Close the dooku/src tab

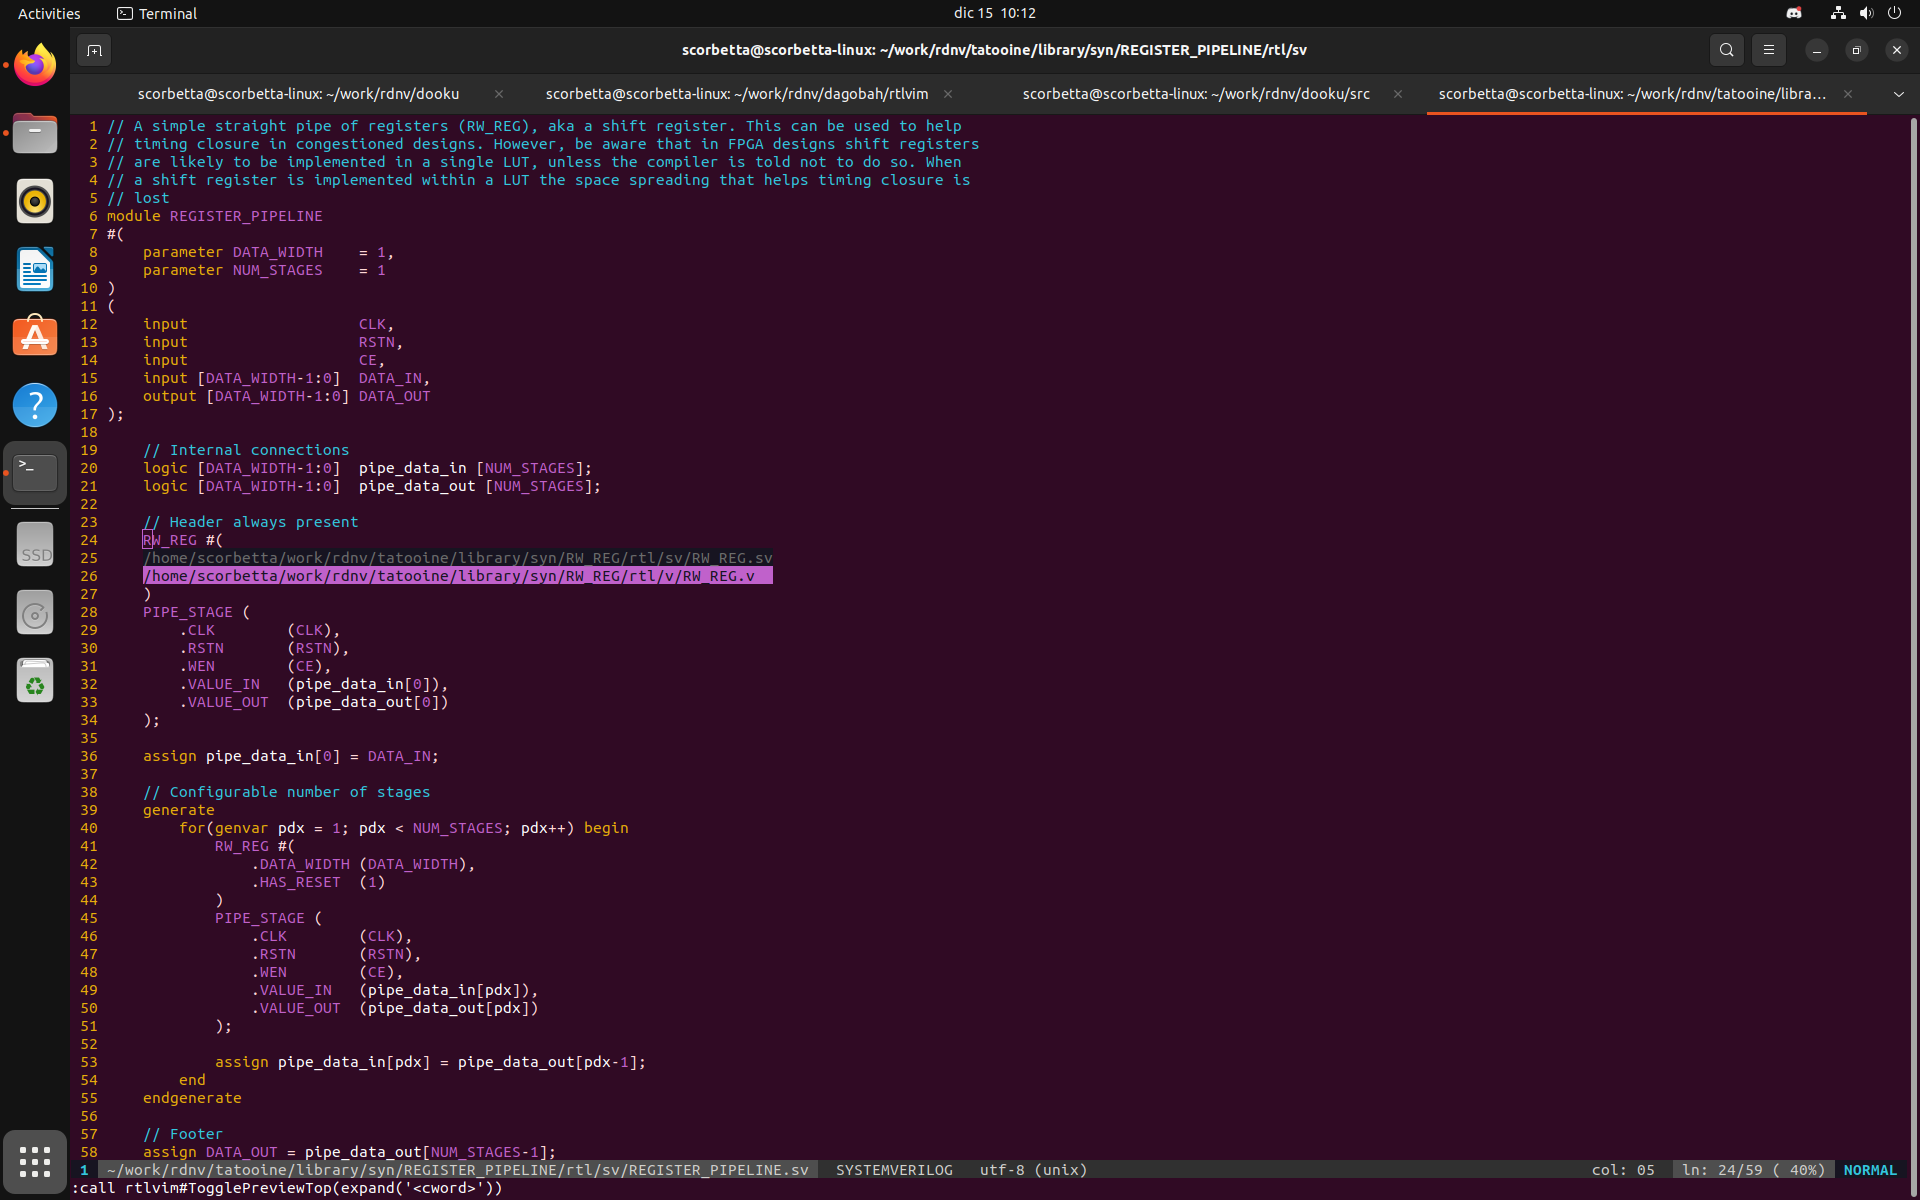click(1397, 94)
